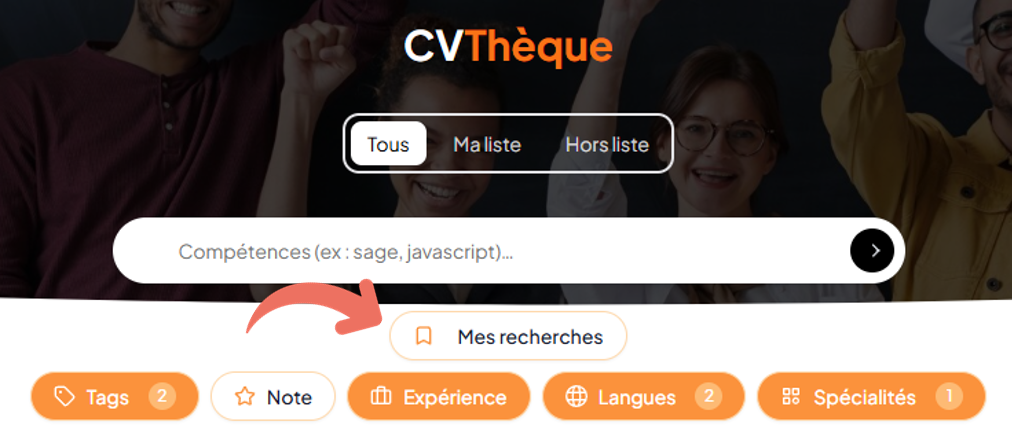
Task: Open the Langues filter dropdown
Action: coord(643,397)
